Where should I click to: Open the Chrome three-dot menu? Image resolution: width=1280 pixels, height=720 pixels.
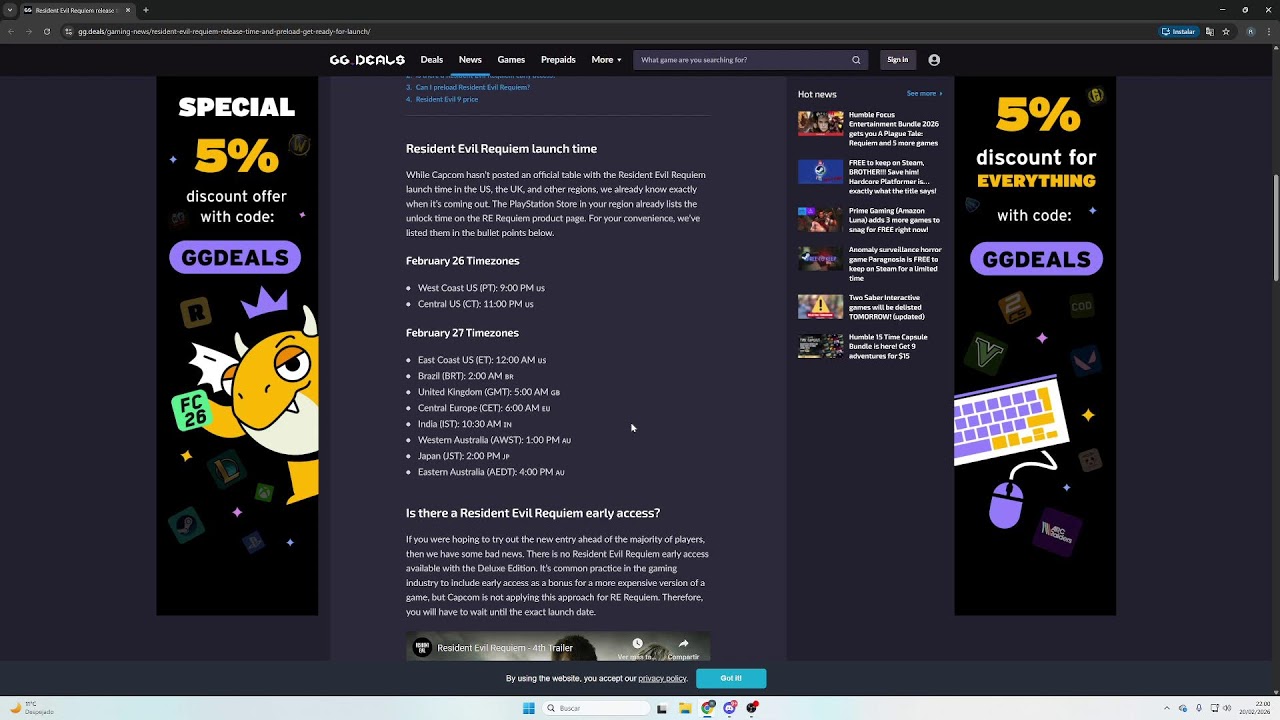pyautogui.click(x=1269, y=31)
